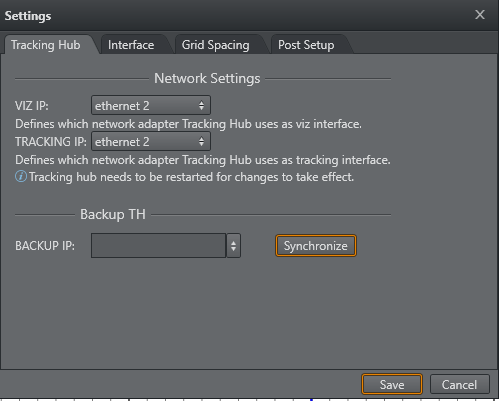Select the Grid Spacing tab

tap(215, 45)
